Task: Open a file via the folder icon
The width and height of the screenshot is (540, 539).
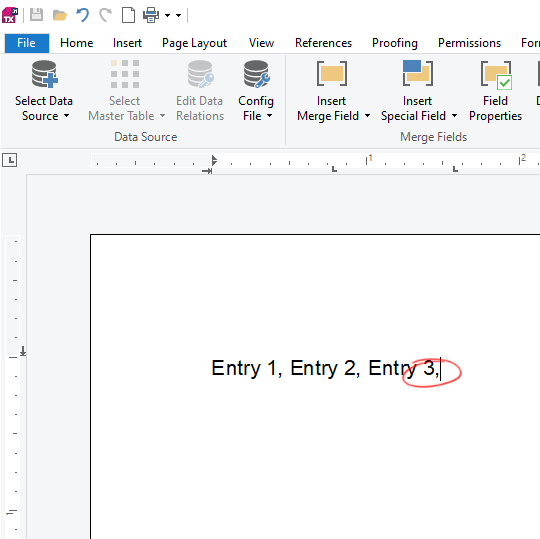Action: 60,15
